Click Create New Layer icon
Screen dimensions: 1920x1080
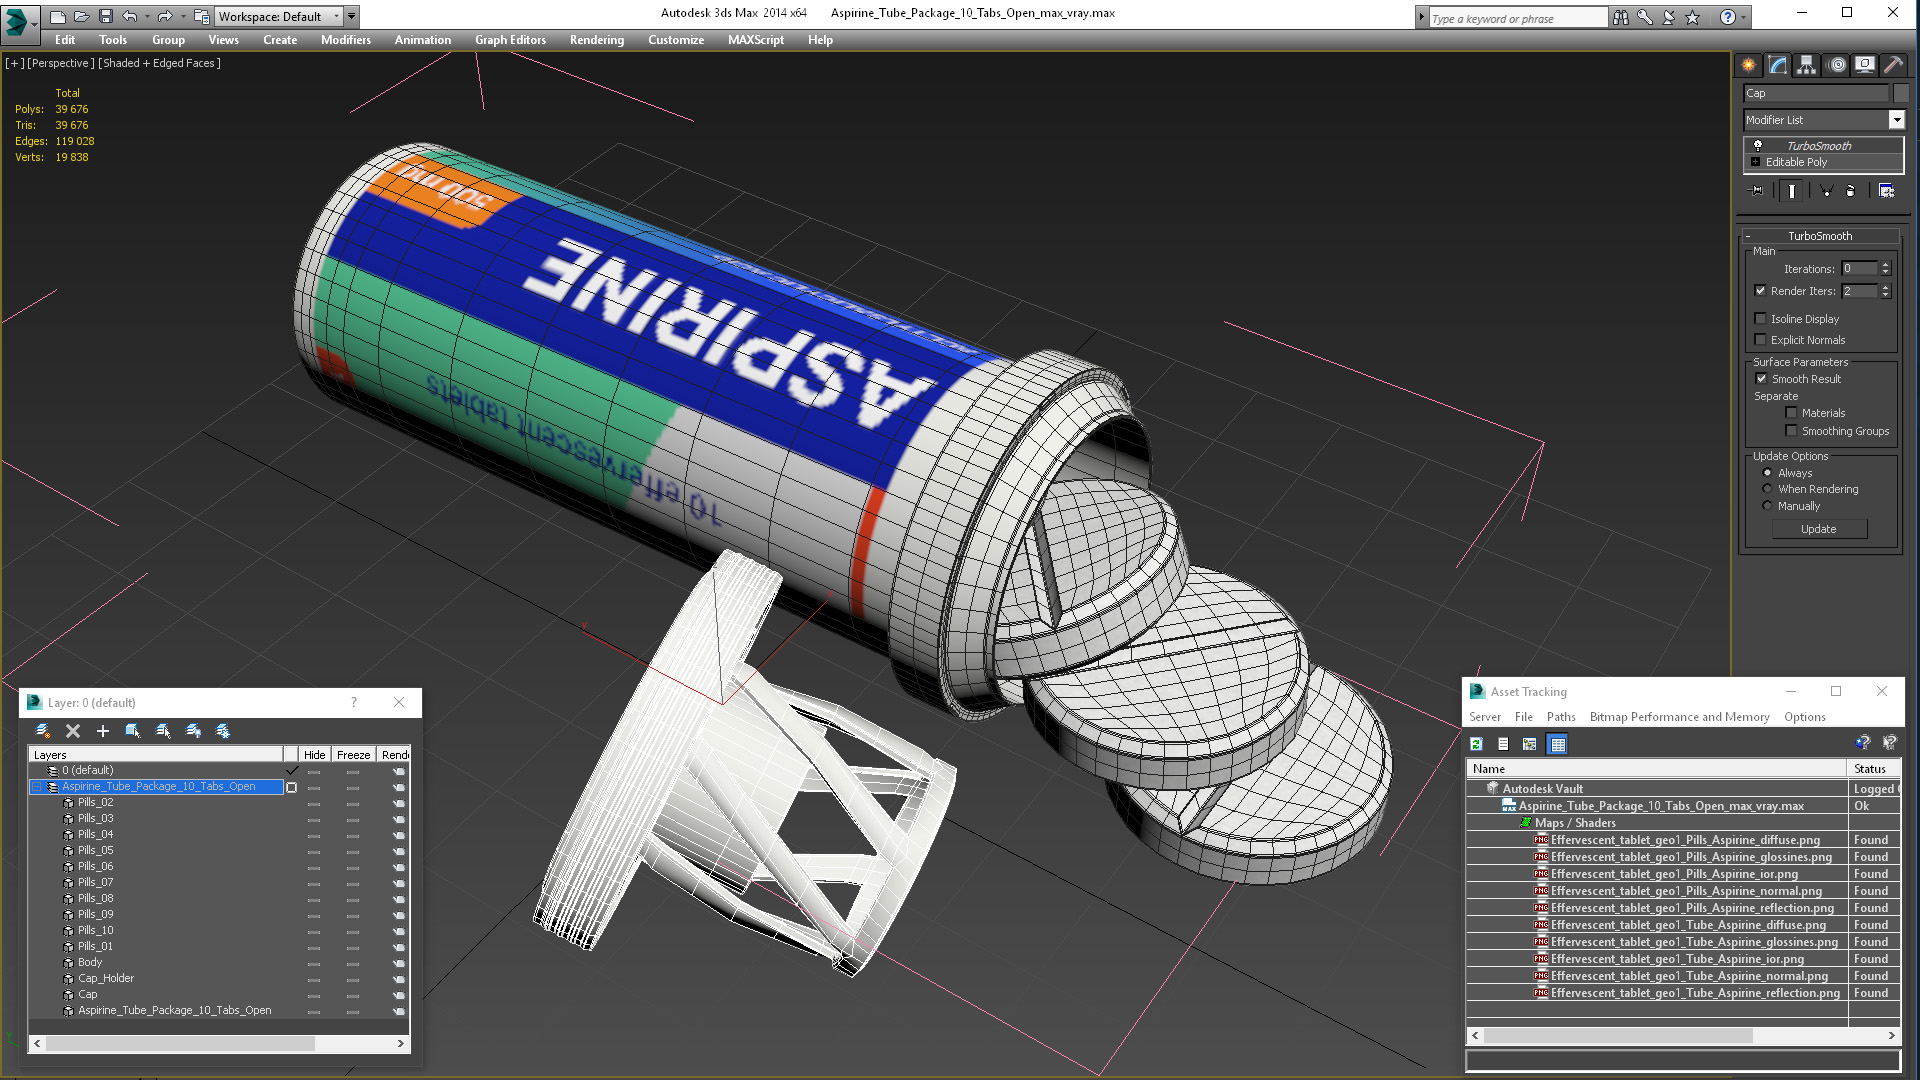tap(43, 731)
